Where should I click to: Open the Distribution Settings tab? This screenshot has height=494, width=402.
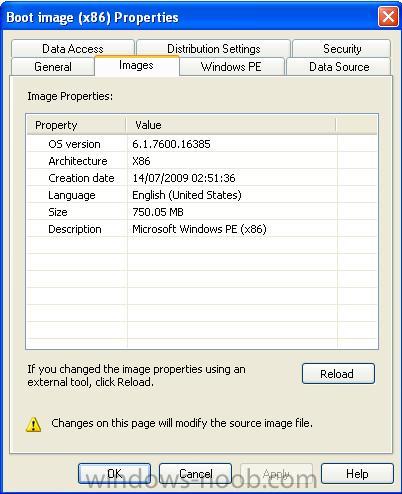213,49
